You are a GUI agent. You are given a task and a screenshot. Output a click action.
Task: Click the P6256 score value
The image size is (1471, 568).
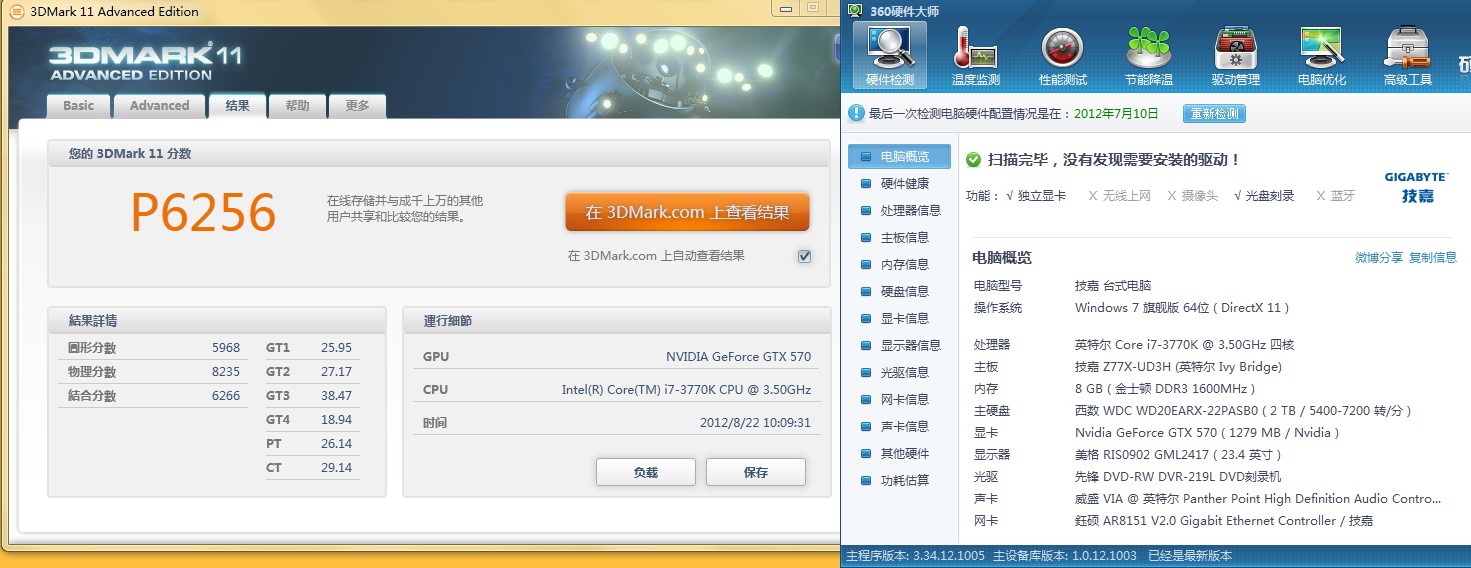(204, 213)
